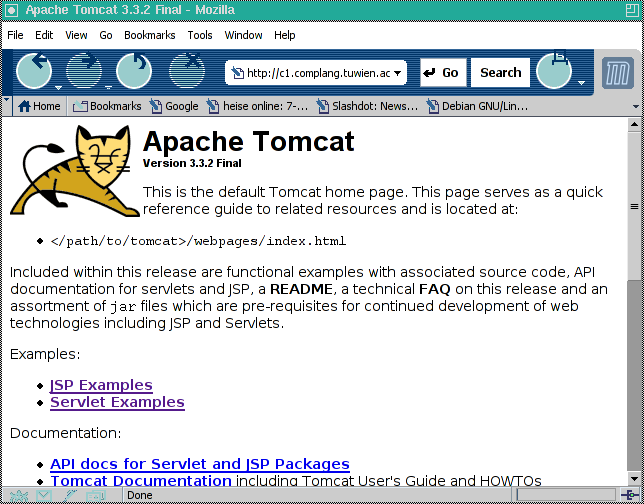Click the Forward navigation button

click(x=84, y=71)
